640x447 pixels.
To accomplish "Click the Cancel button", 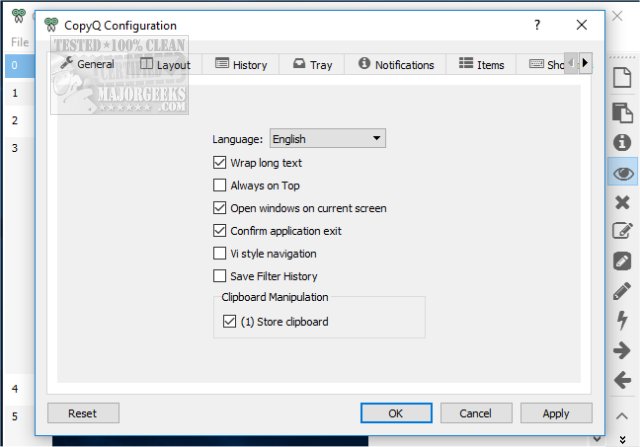I will tap(476, 413).
